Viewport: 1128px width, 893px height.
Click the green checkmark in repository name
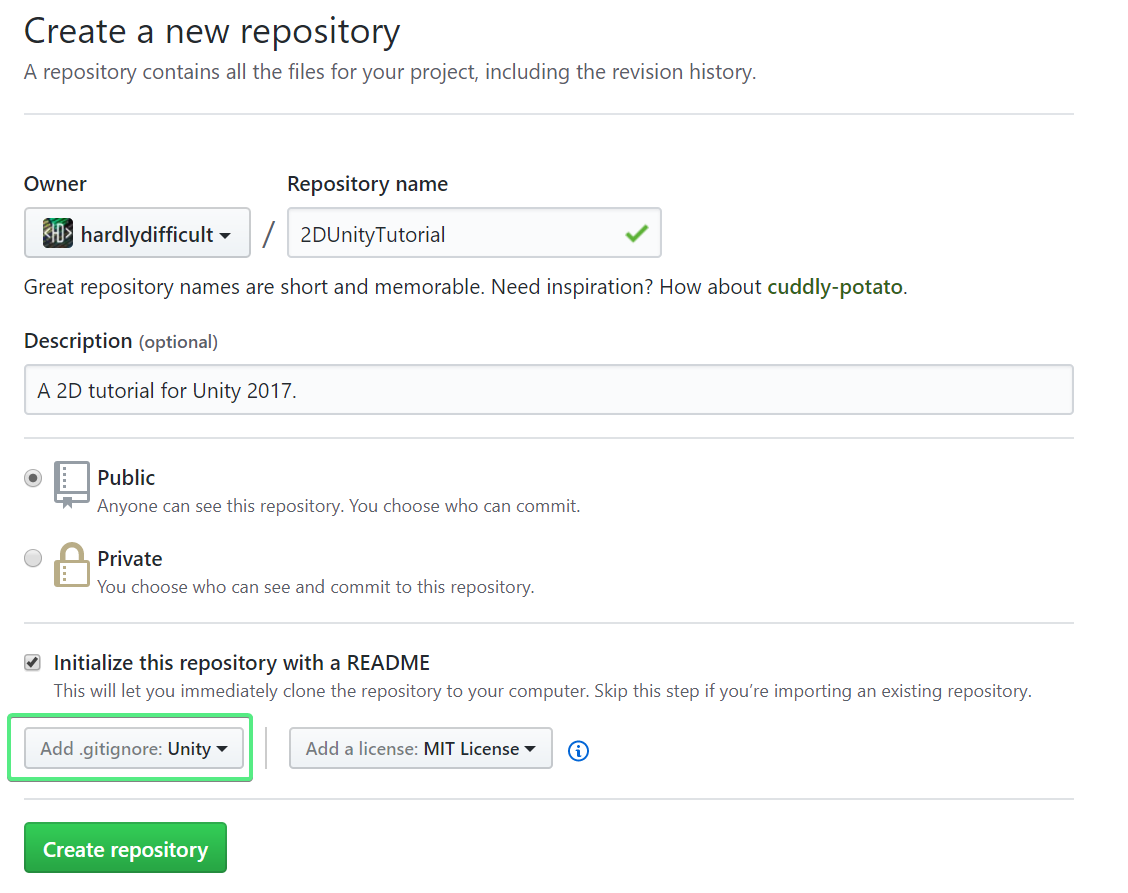(x=637, y=233)
